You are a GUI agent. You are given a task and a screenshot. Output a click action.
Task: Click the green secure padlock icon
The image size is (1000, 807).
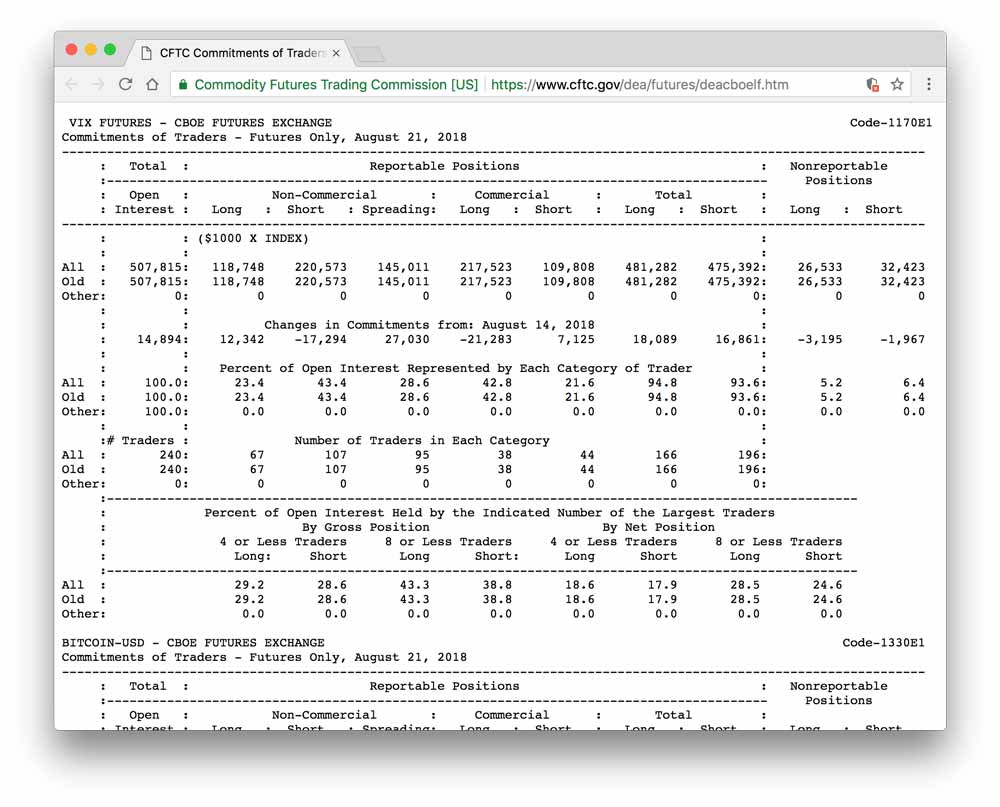[x=183, y=84]
